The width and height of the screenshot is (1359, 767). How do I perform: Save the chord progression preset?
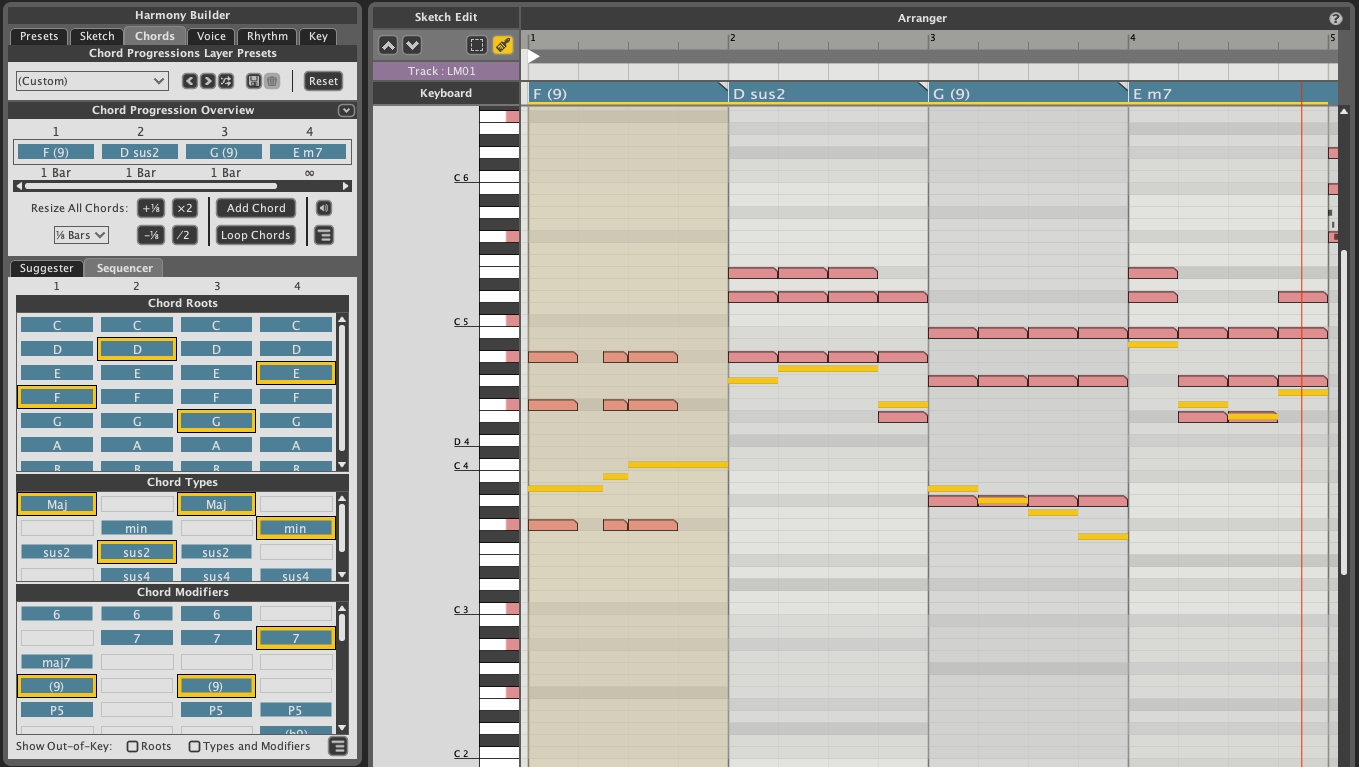(x=253, y=81)
